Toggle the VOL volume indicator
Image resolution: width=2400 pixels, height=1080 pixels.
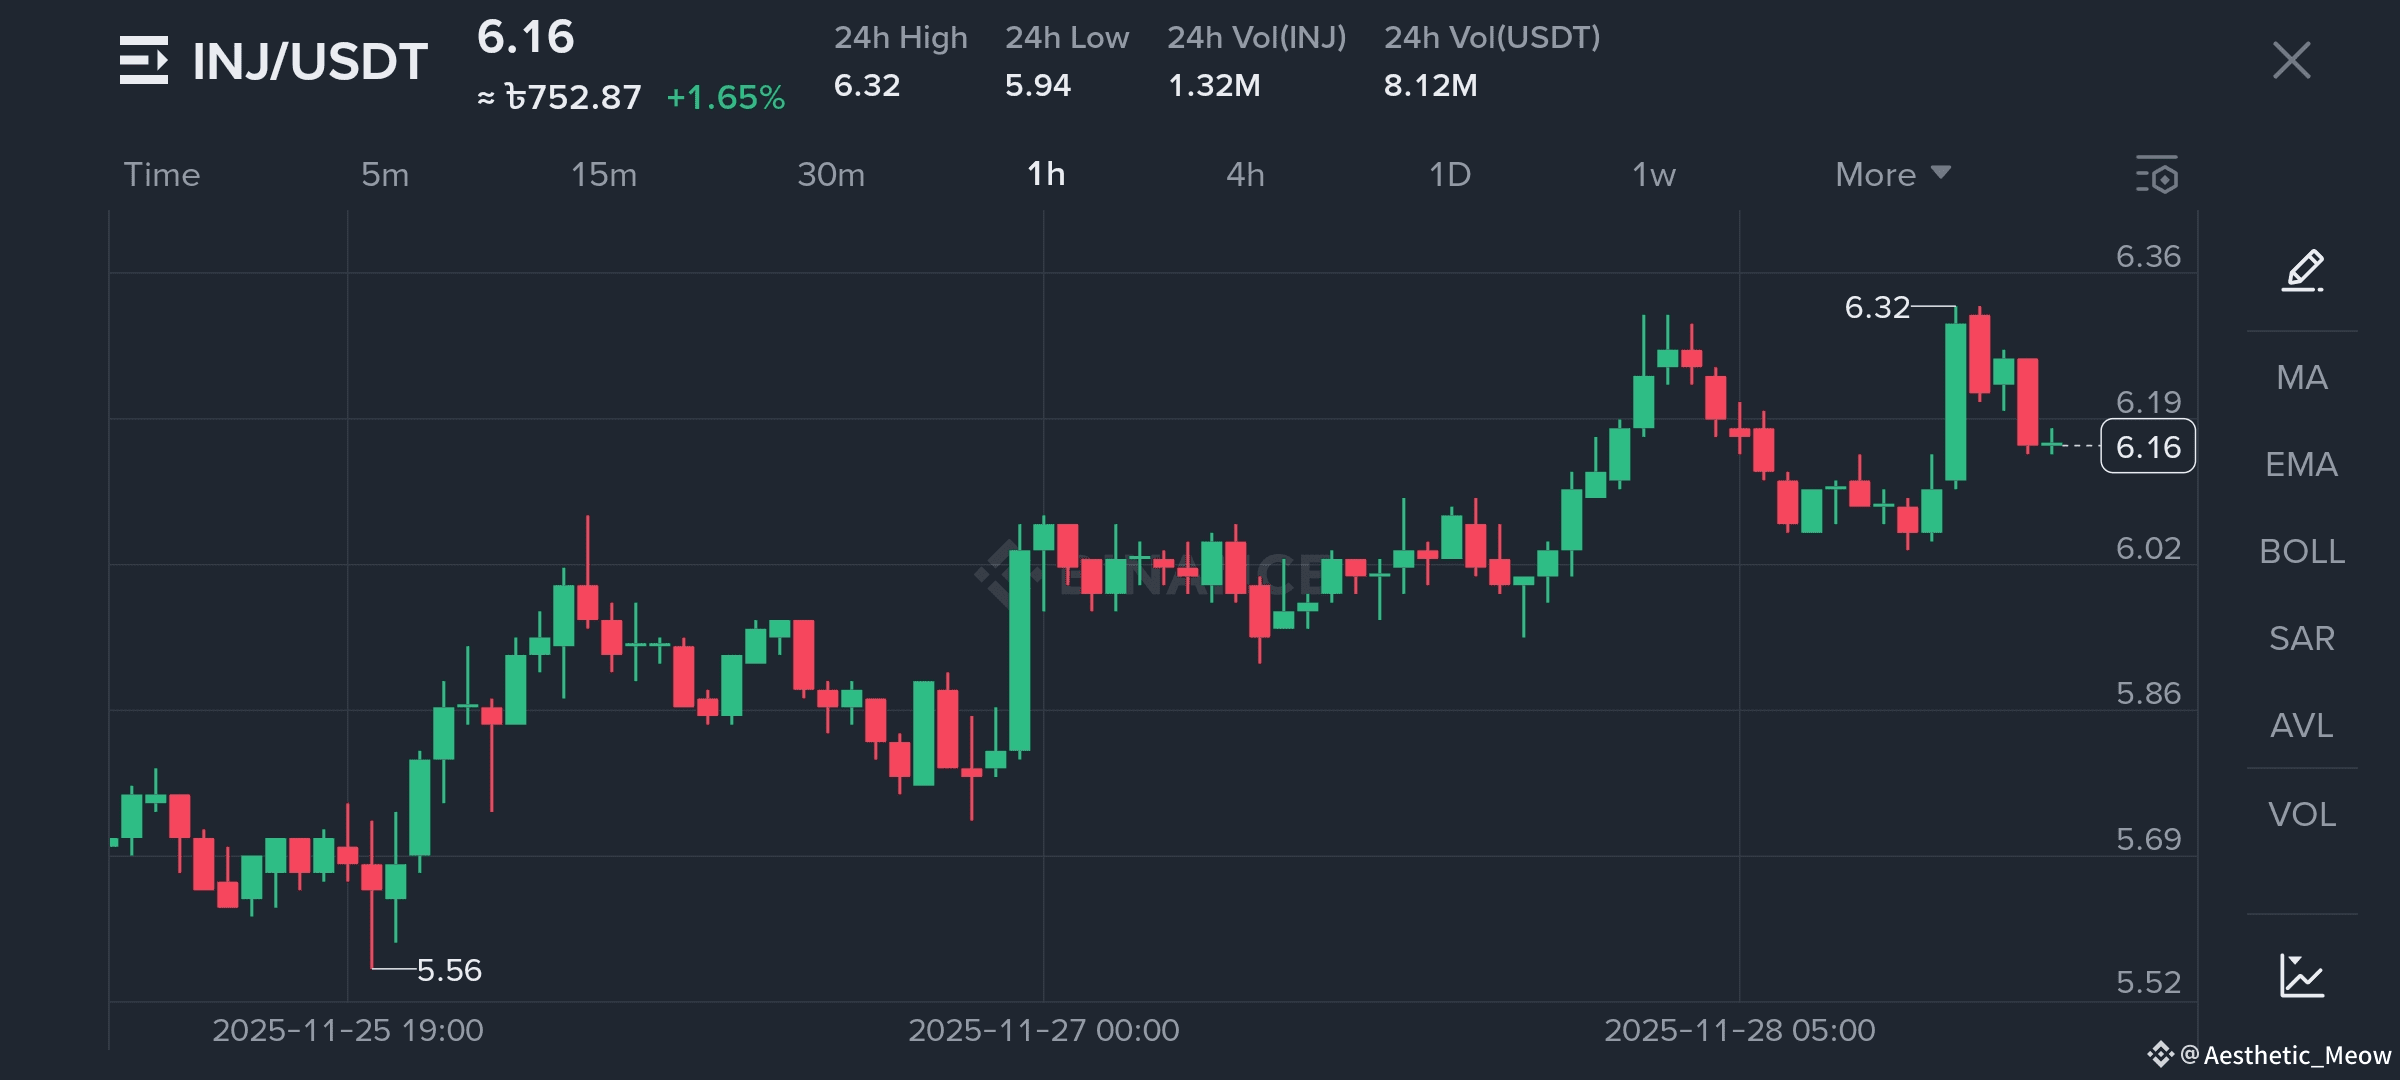click(x=2302, y=814)
